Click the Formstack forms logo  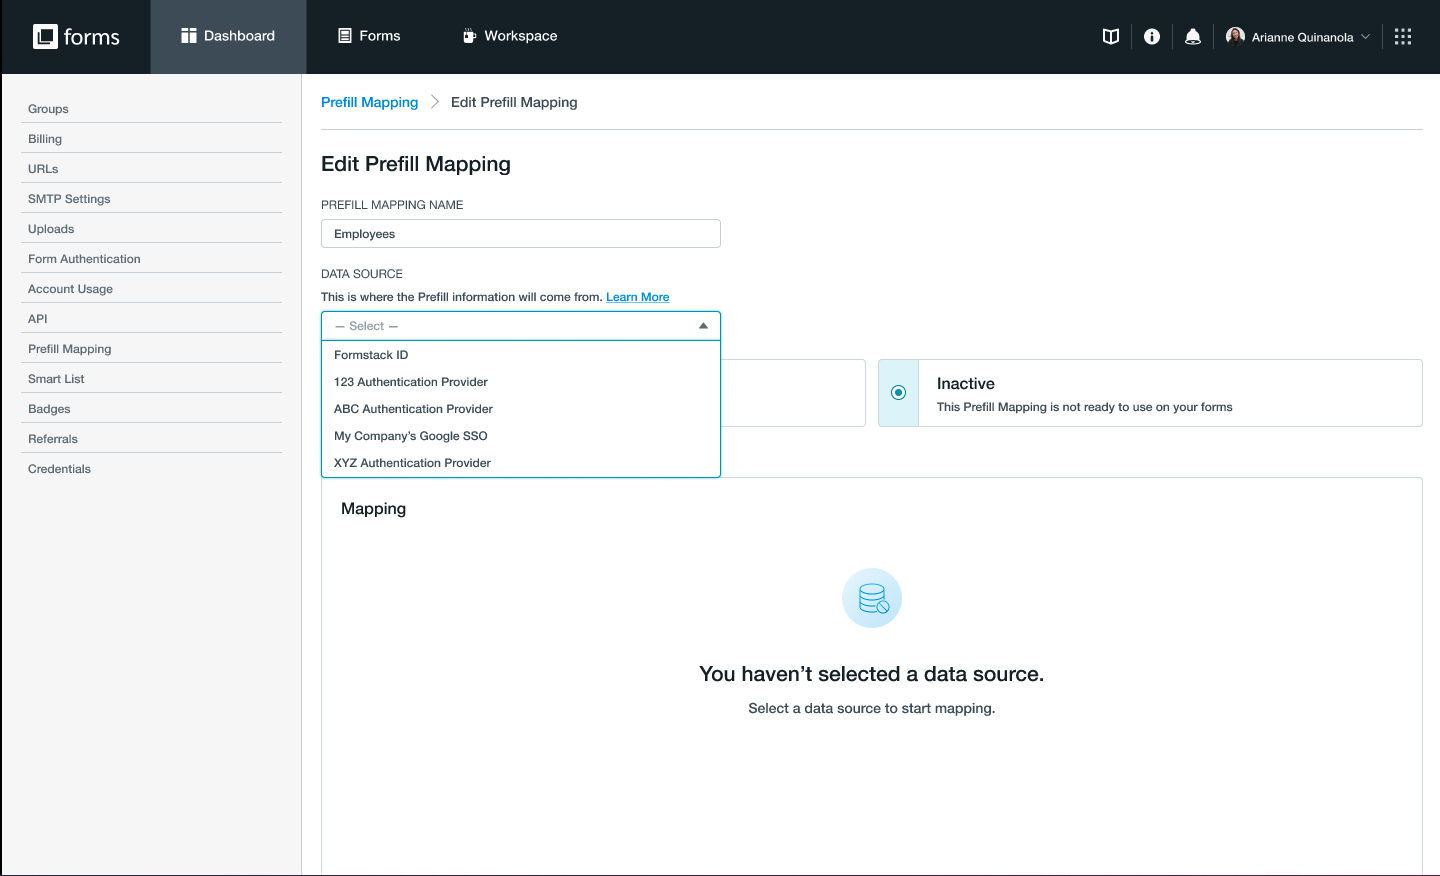[x=76, y=37]
